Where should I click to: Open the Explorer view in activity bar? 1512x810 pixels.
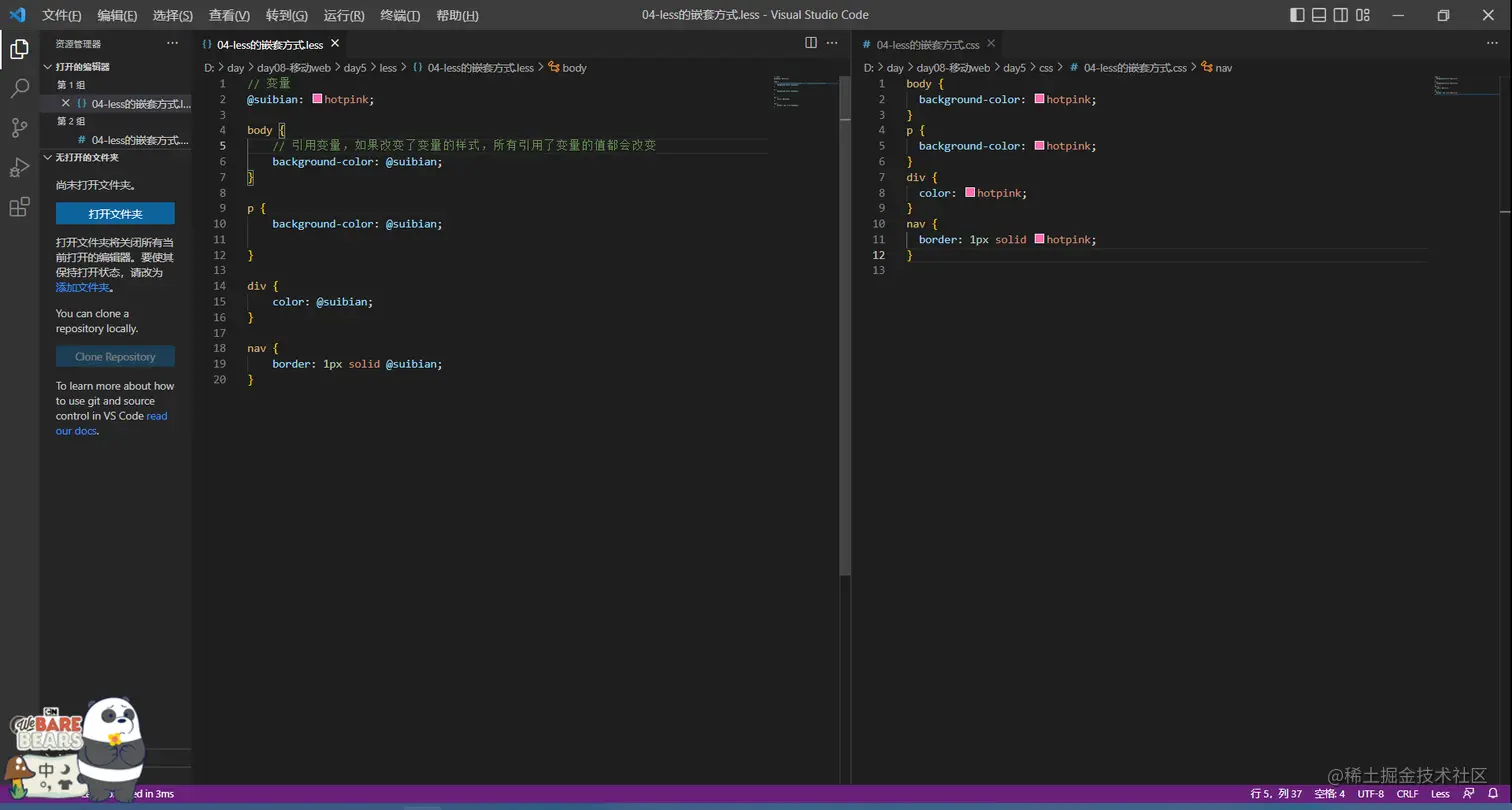(x=19, y=49)
